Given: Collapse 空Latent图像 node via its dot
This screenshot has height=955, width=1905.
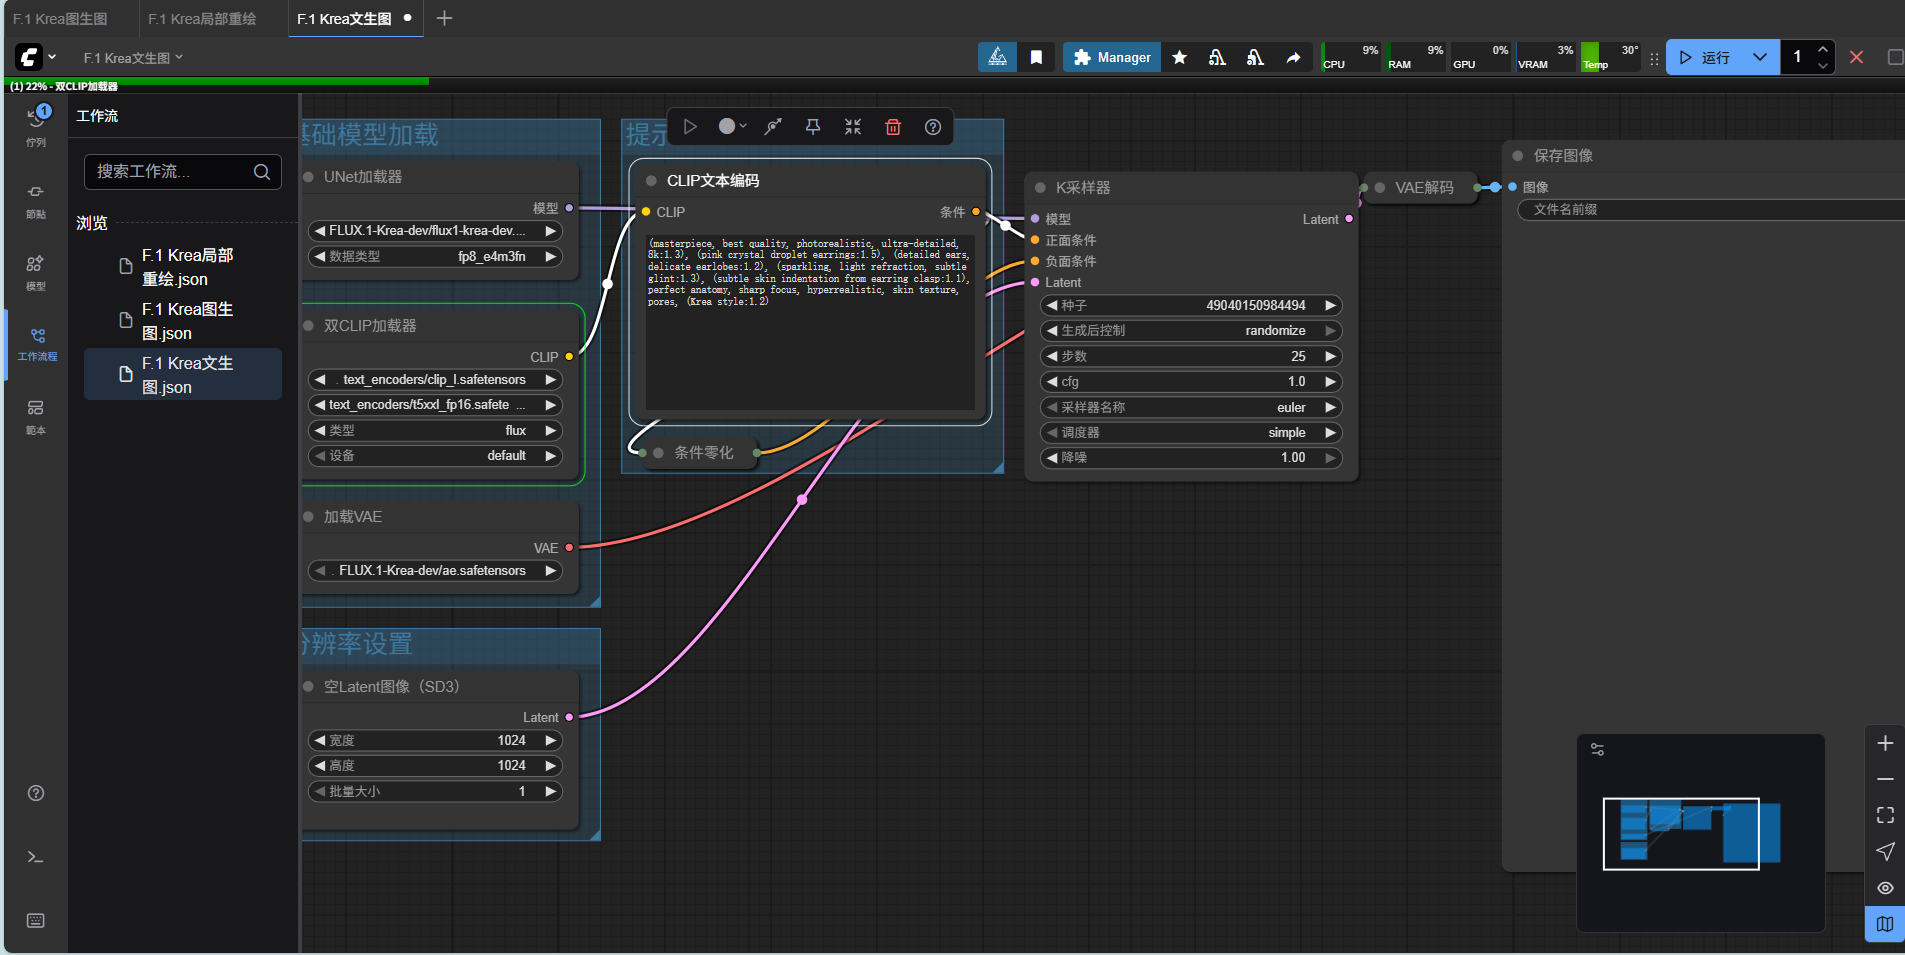Looking at the screenshot, I should click(x=309, y=687).
